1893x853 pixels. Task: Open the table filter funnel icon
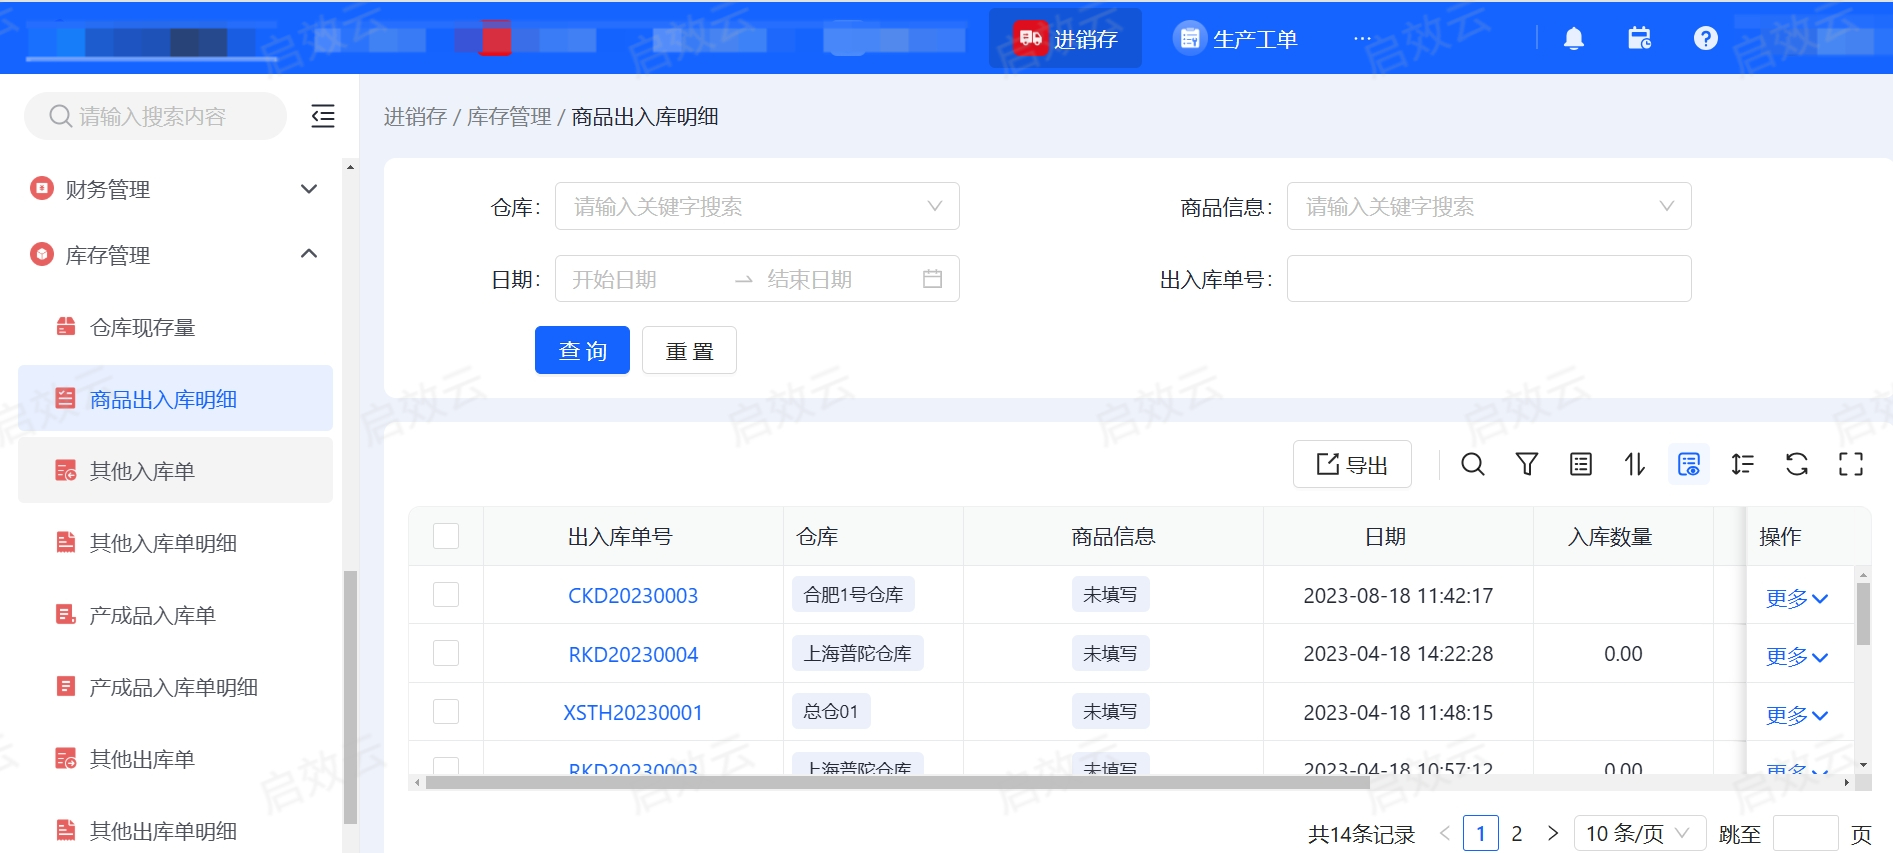(1526, 464)
